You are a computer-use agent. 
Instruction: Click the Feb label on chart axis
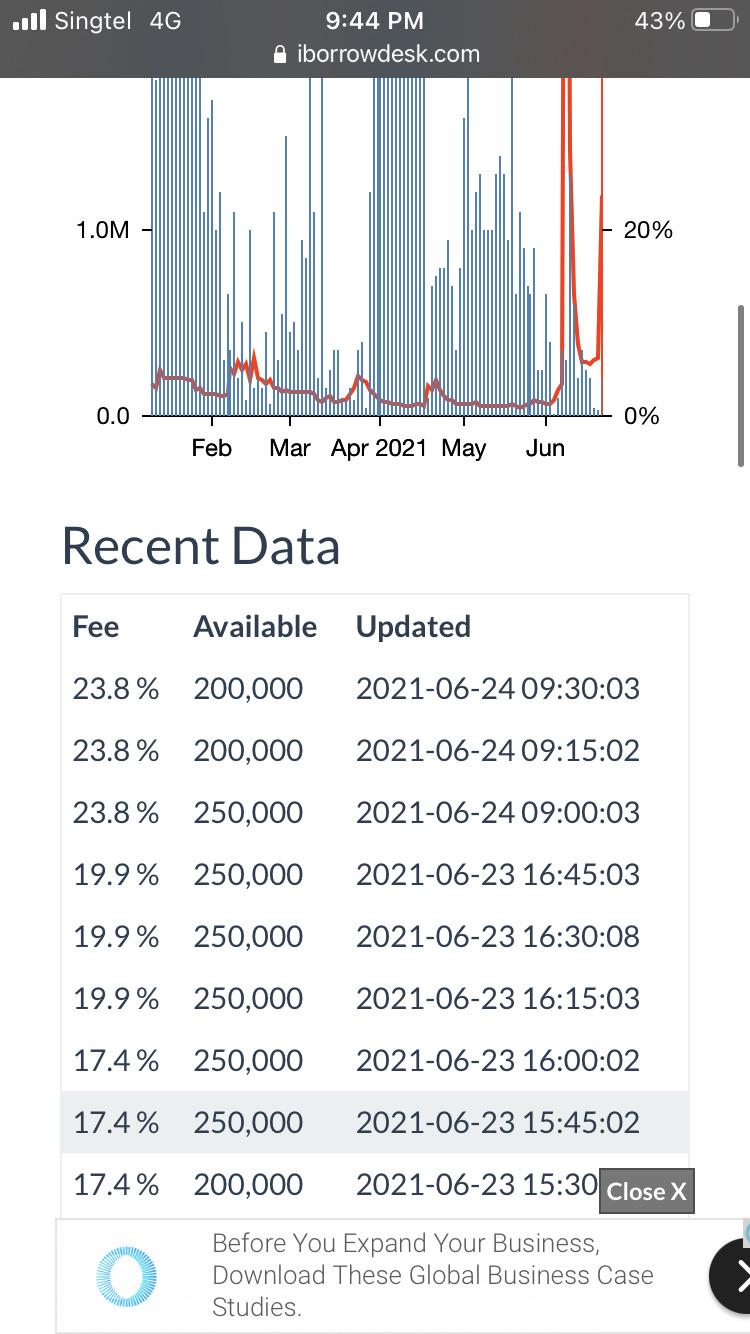click(x=211, y=447)
